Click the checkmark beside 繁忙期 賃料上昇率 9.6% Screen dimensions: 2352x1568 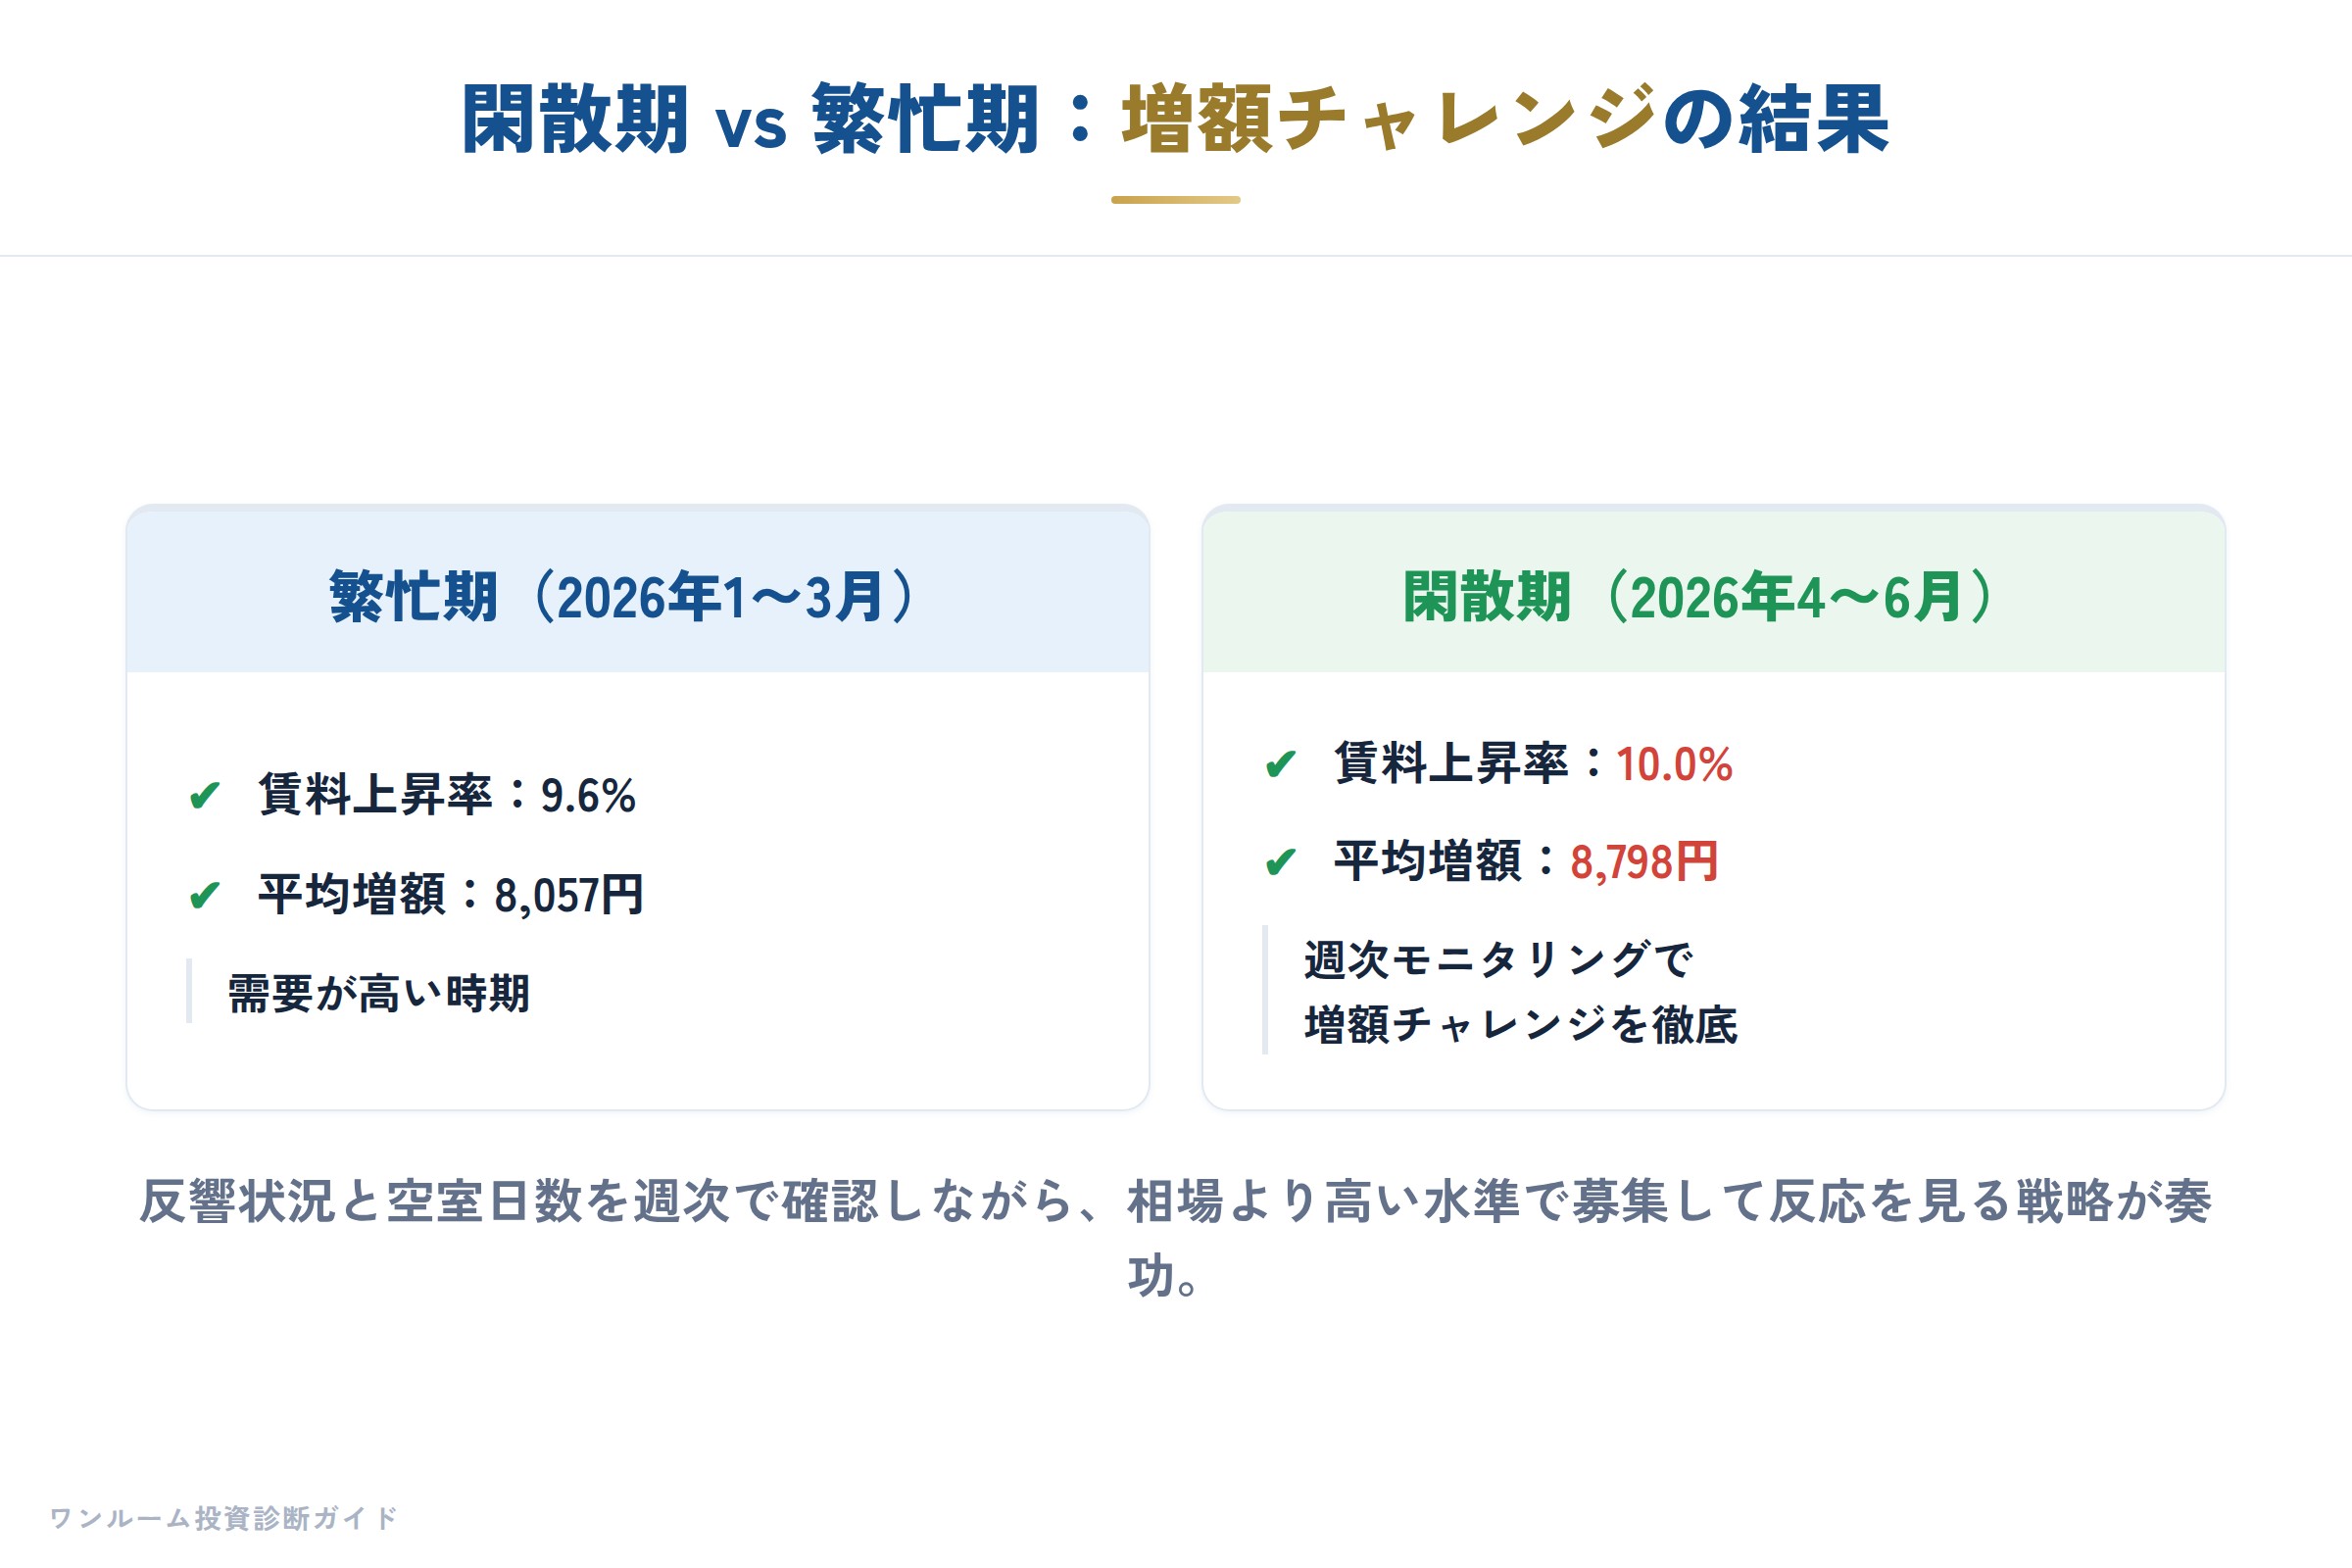tap(204, 796)
